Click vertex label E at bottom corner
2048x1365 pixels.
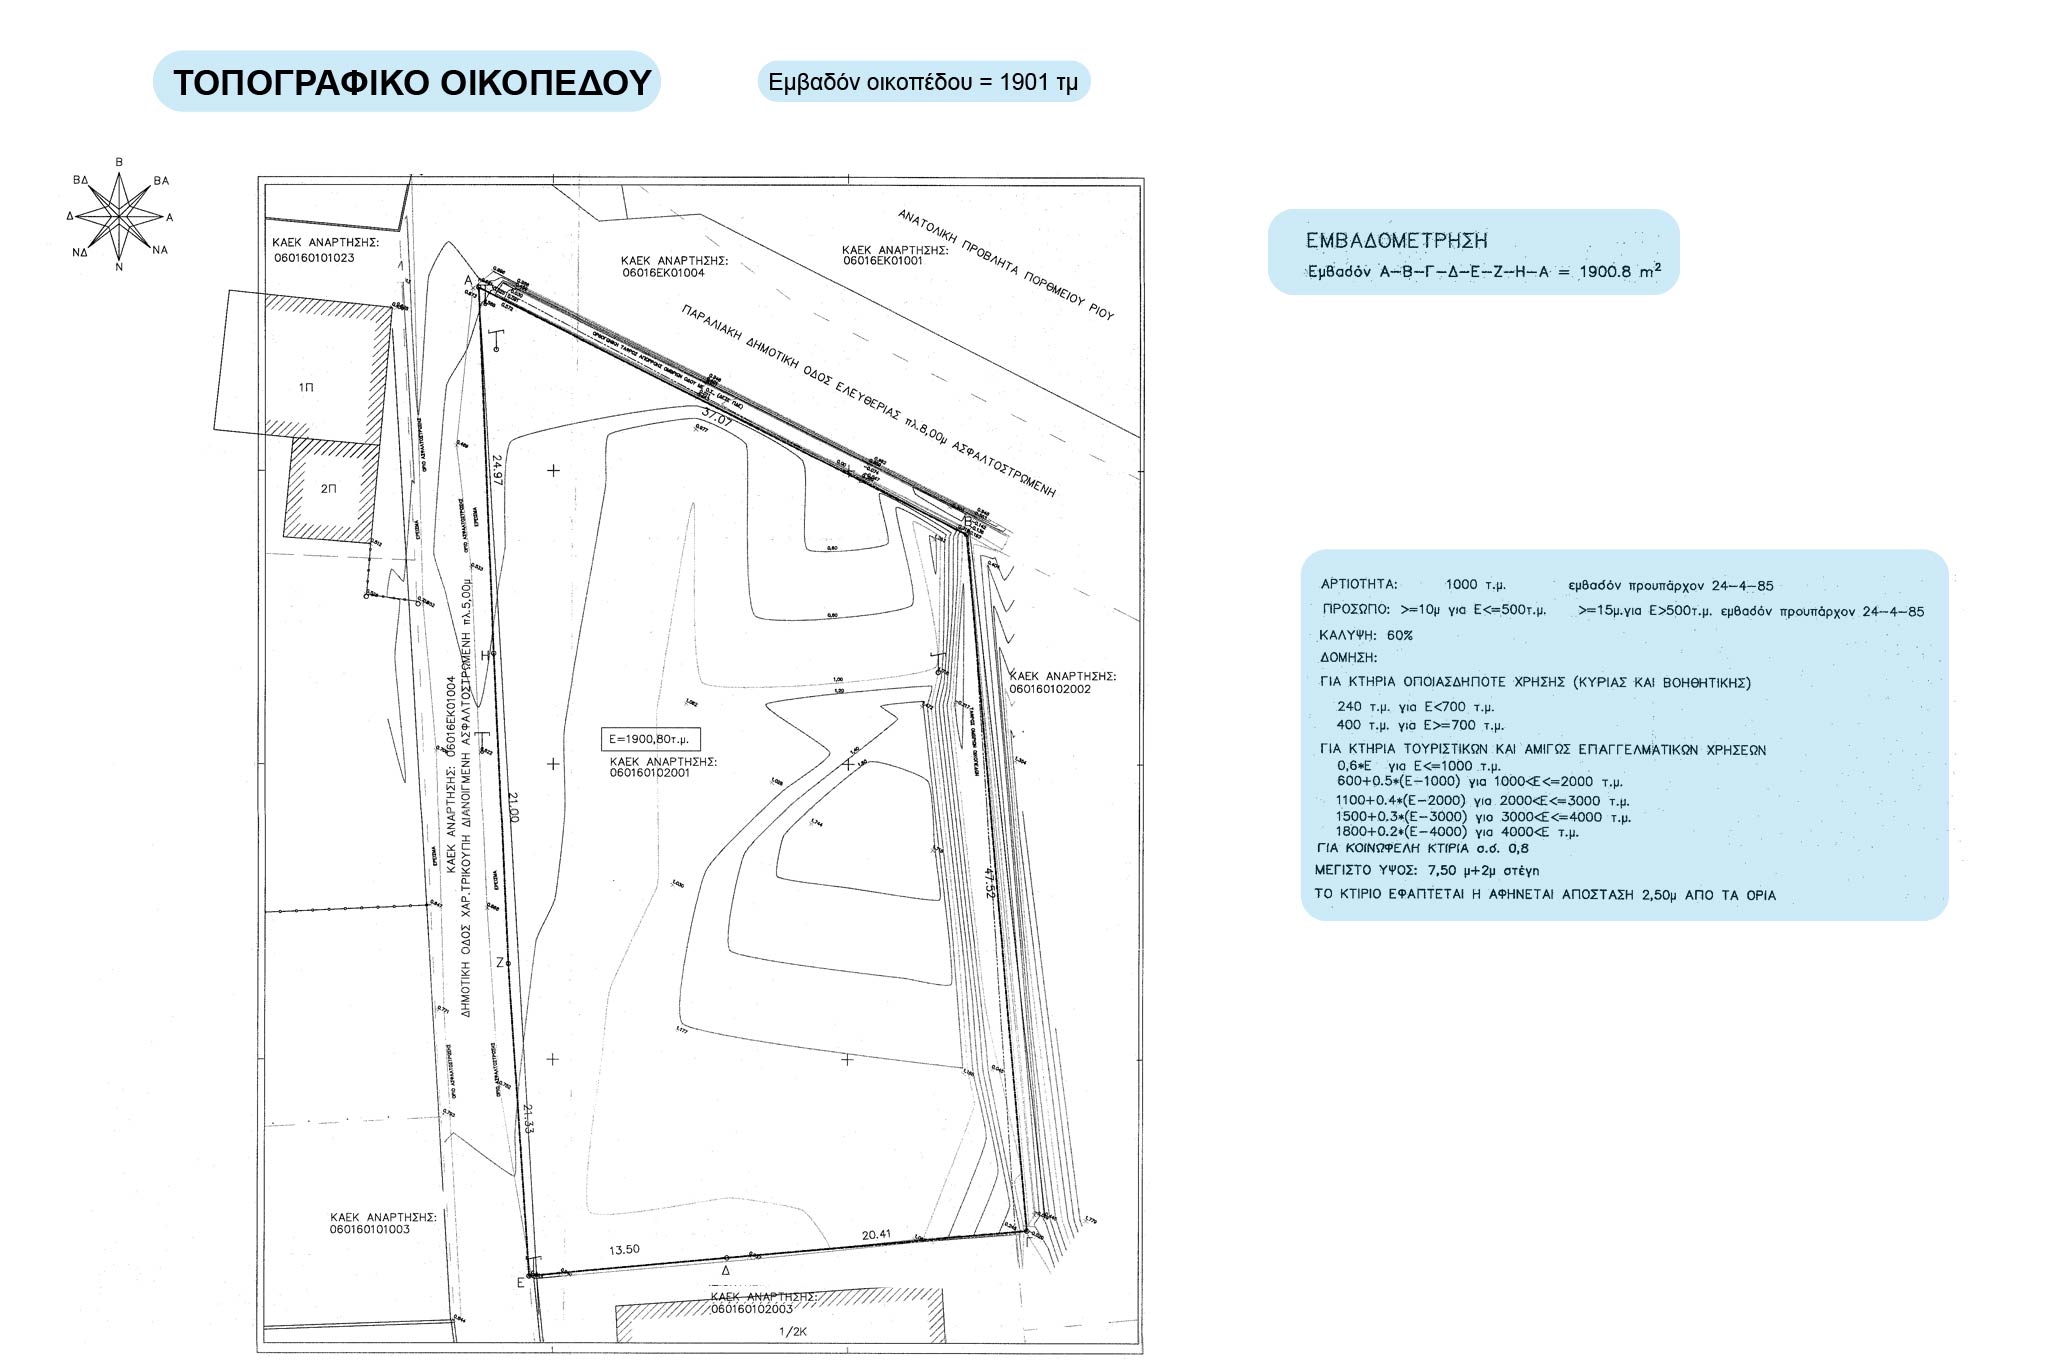point(519,1282)
